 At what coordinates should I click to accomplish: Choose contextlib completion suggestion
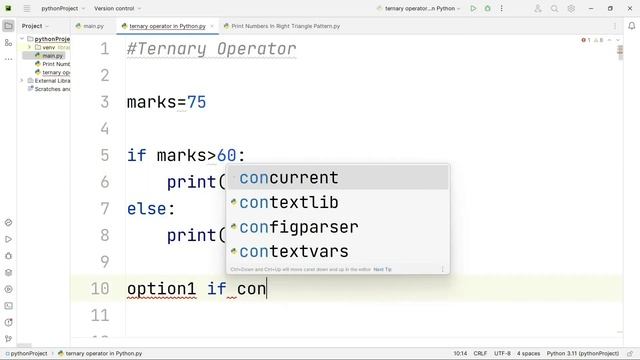[338, 202]
